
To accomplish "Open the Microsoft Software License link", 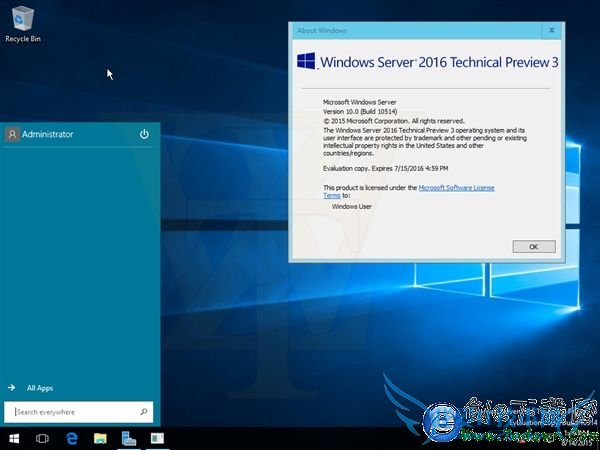I will coord(456,188).
